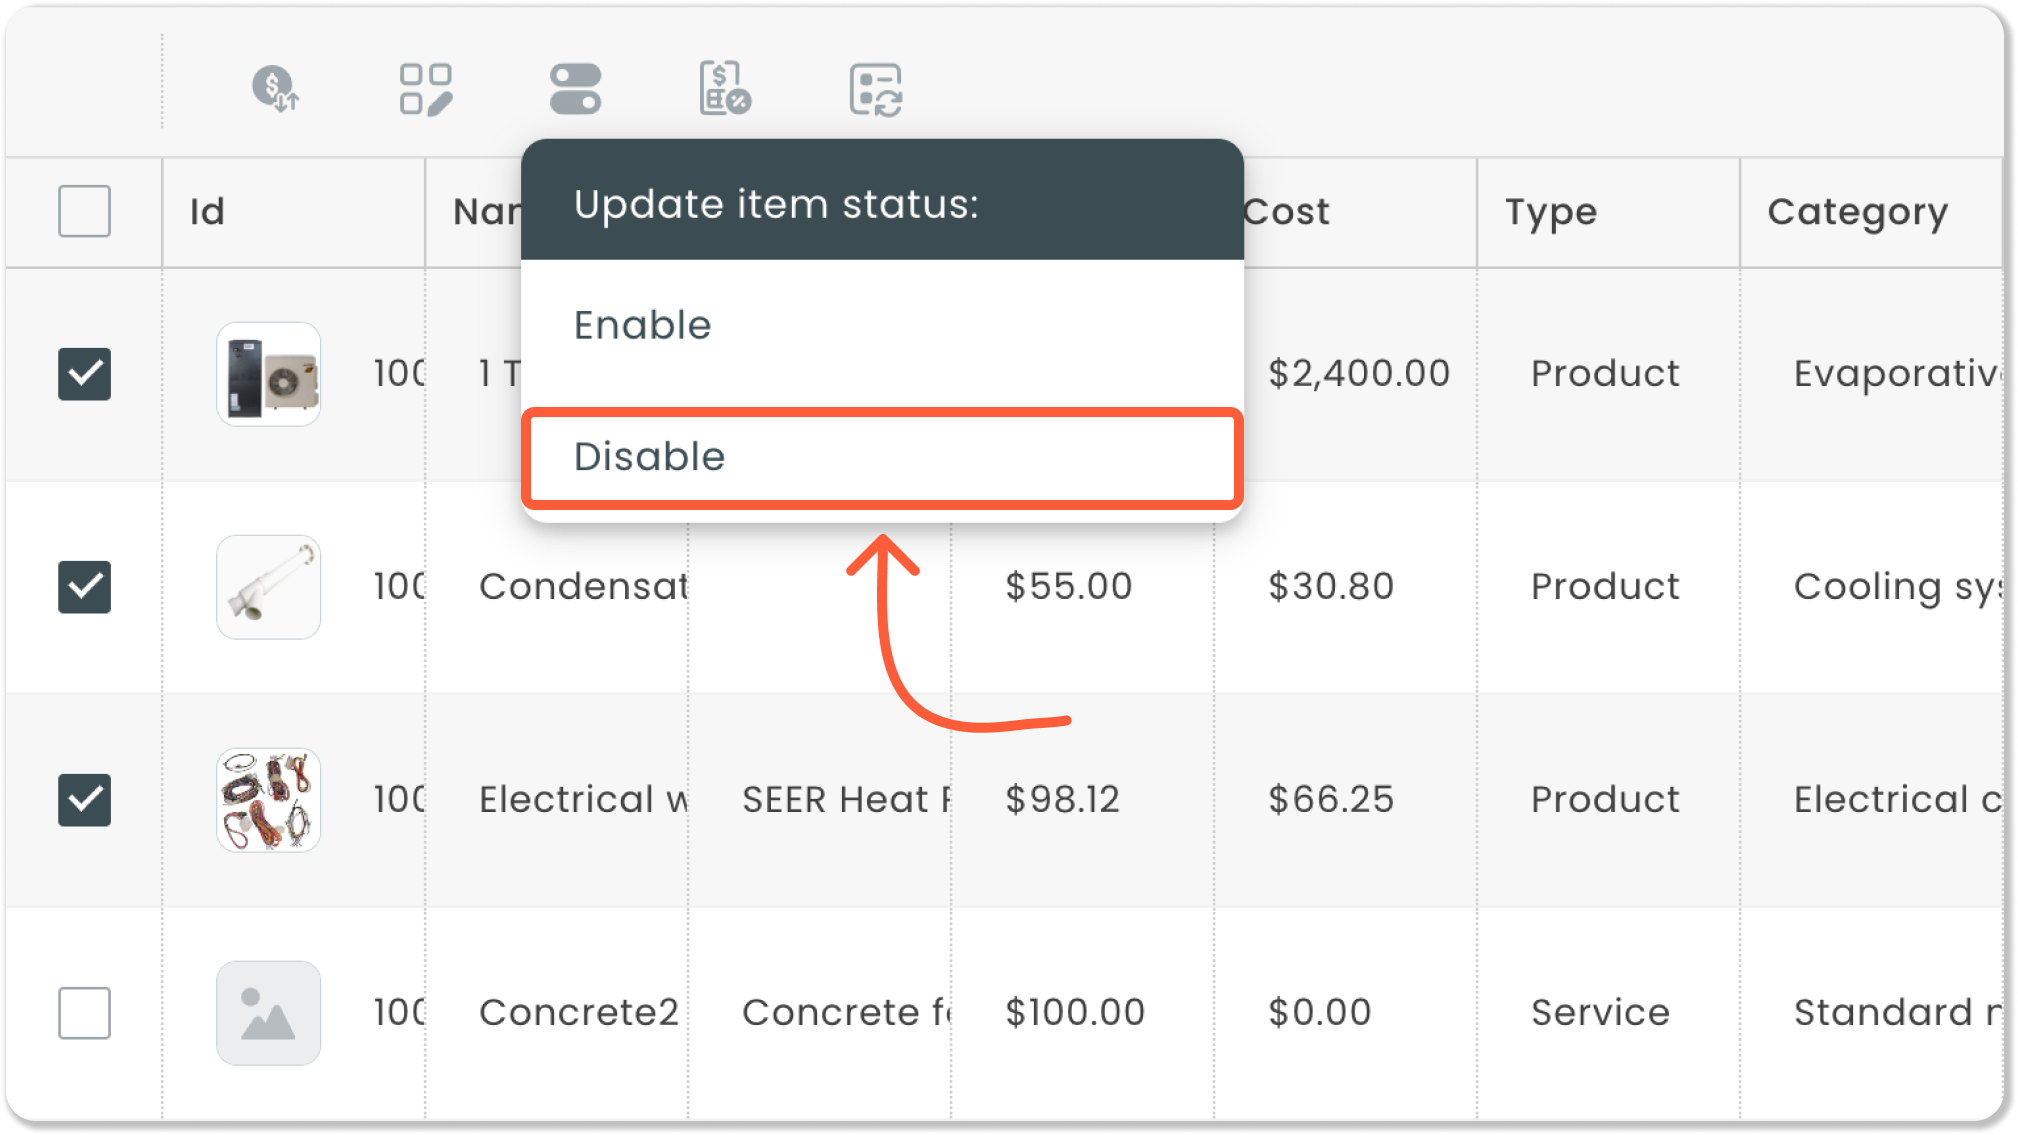Open the price calculator percent icon
Screen dimensions: 2018x1135
coord(724,89)
